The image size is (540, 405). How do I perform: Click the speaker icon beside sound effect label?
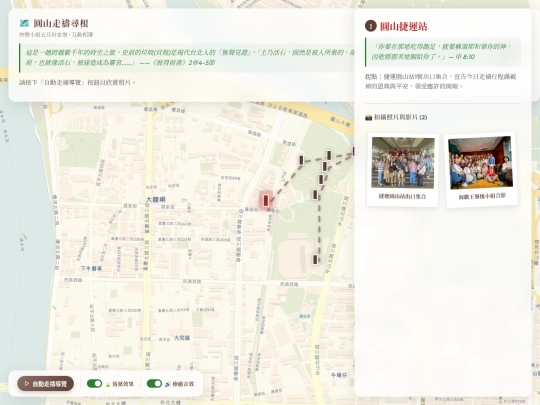point(168,384)
